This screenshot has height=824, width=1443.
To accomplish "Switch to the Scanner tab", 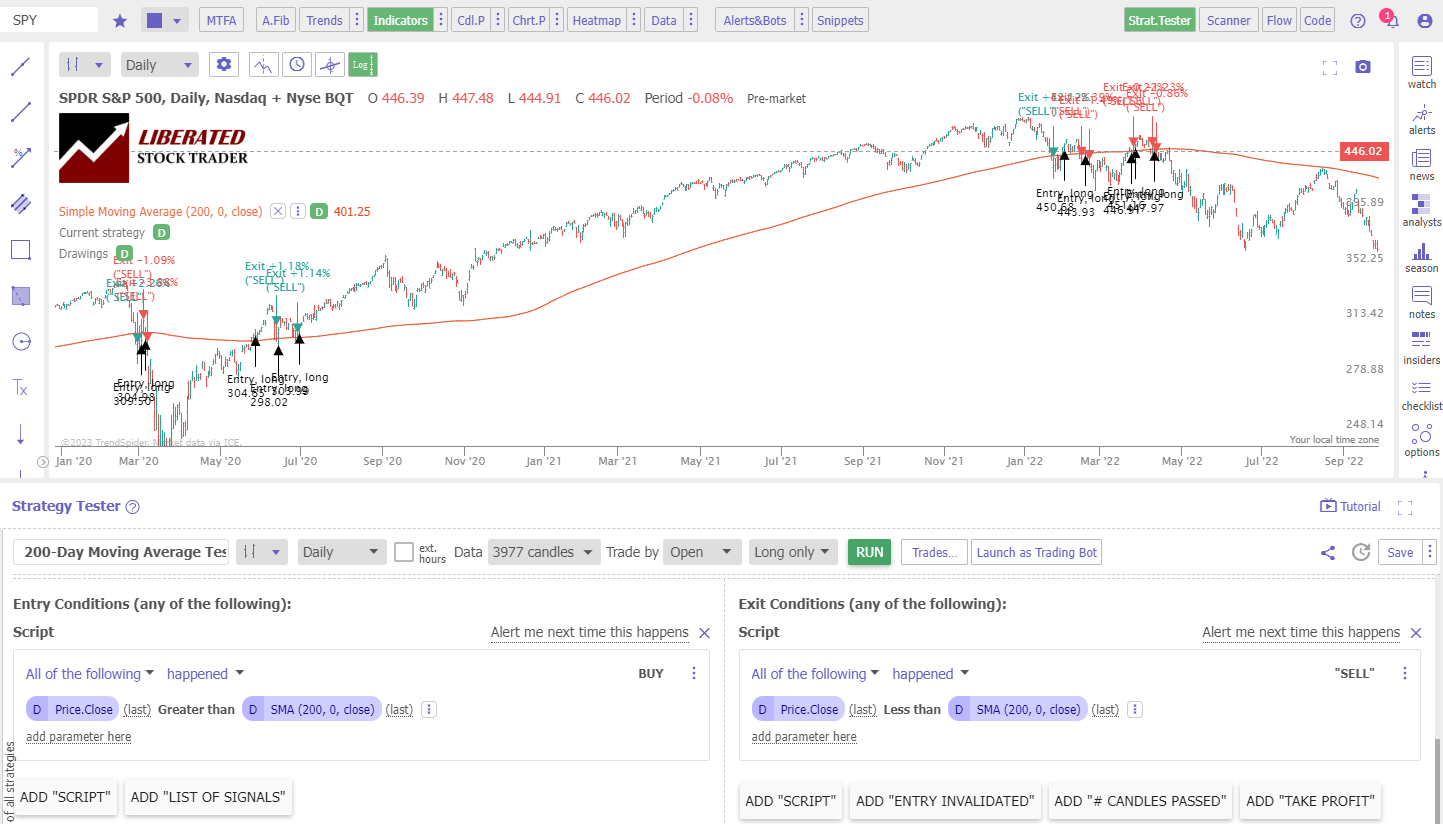I will pyautogui.click(x=1228, y=19).
